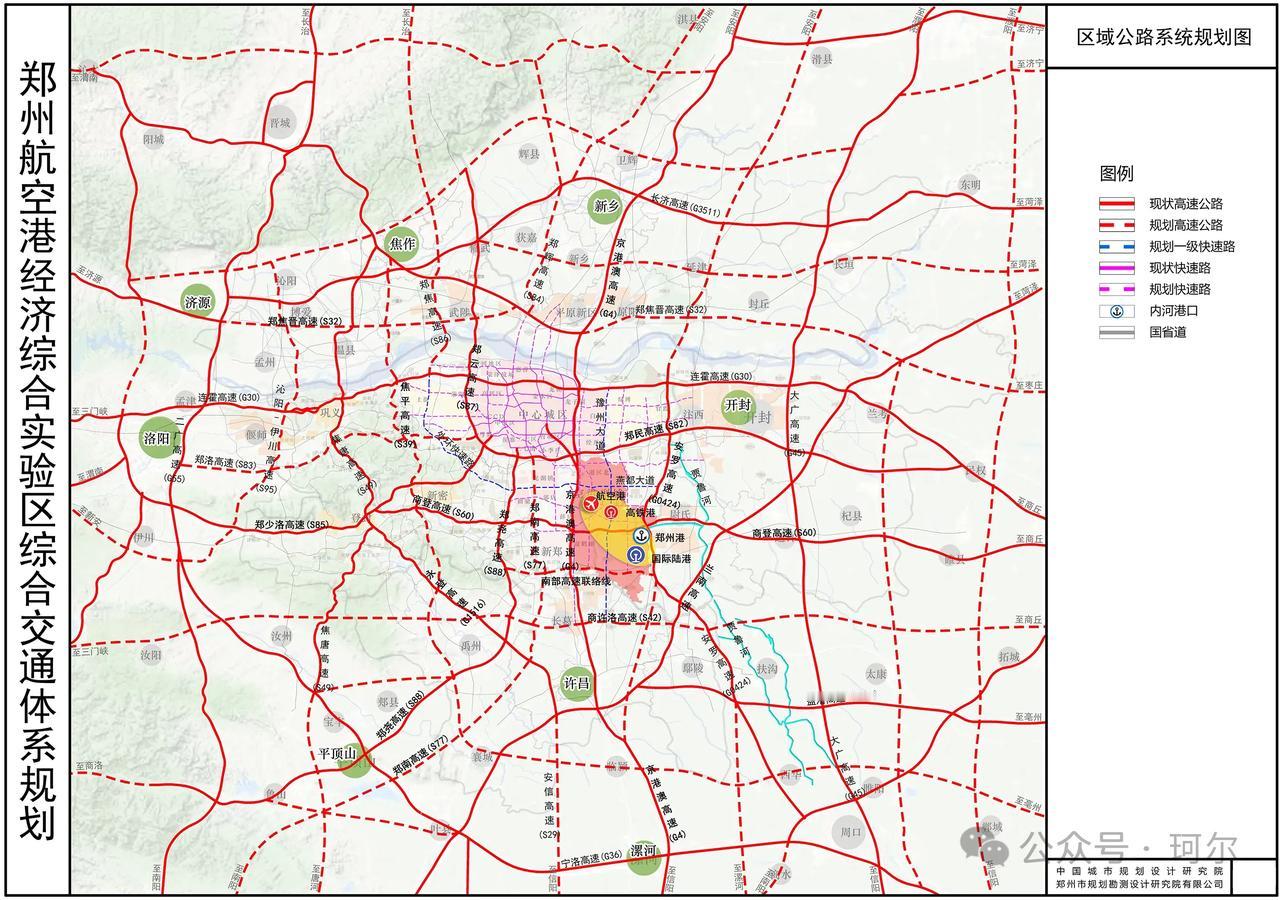Screen dimensions: 1280x900
Task: Click the 区域公路系统规划图 title box
Action: 1163,37
